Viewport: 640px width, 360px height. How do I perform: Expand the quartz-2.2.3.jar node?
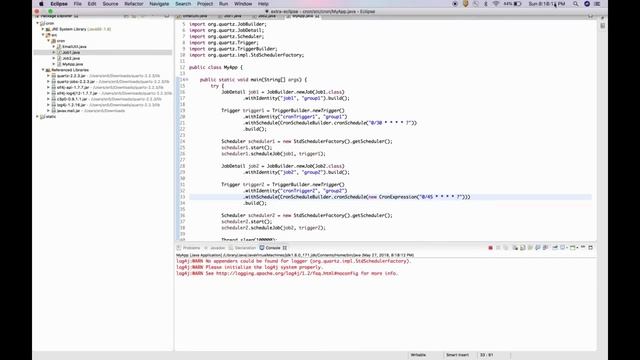(x=48, y=76)
